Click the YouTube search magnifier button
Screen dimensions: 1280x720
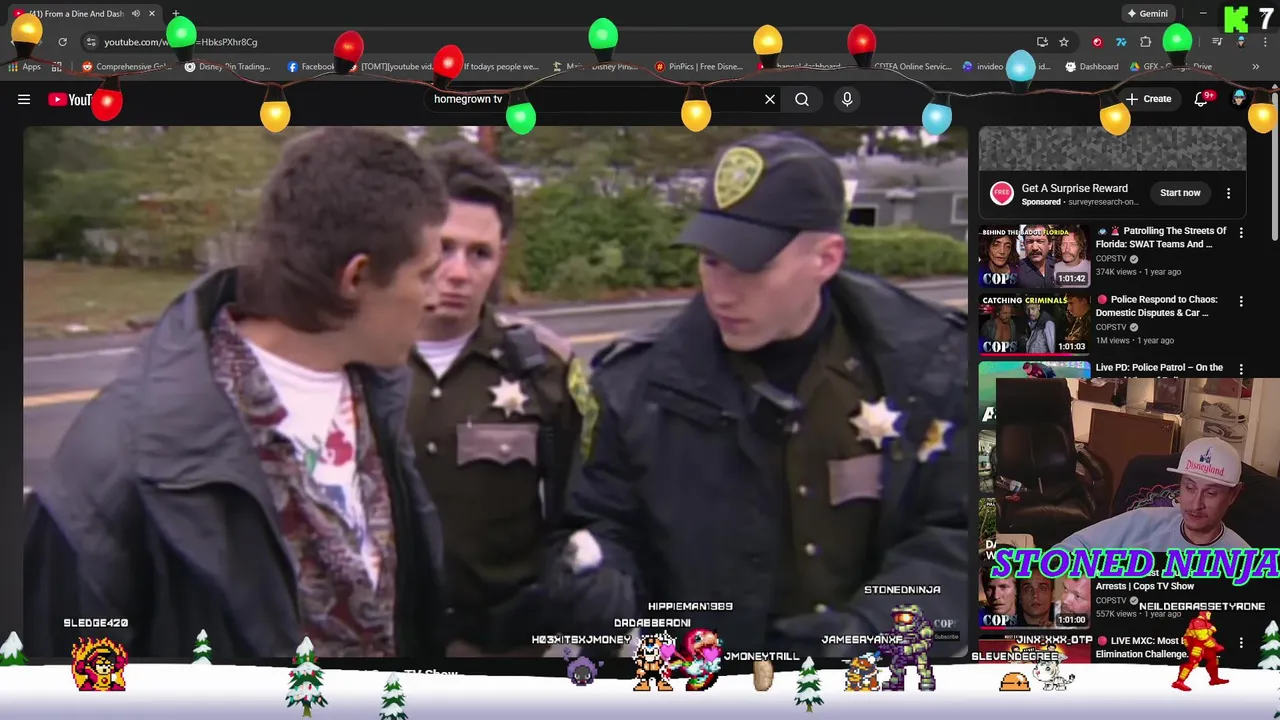pyautogui.click(x=802, y=99)
